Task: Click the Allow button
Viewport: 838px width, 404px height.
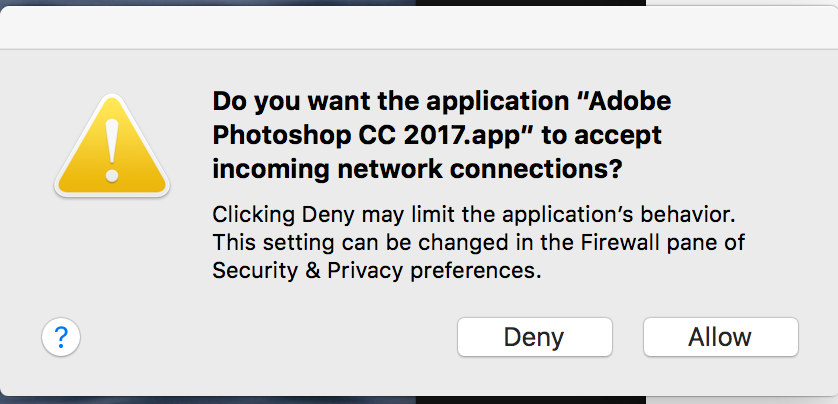Action: 720,337
